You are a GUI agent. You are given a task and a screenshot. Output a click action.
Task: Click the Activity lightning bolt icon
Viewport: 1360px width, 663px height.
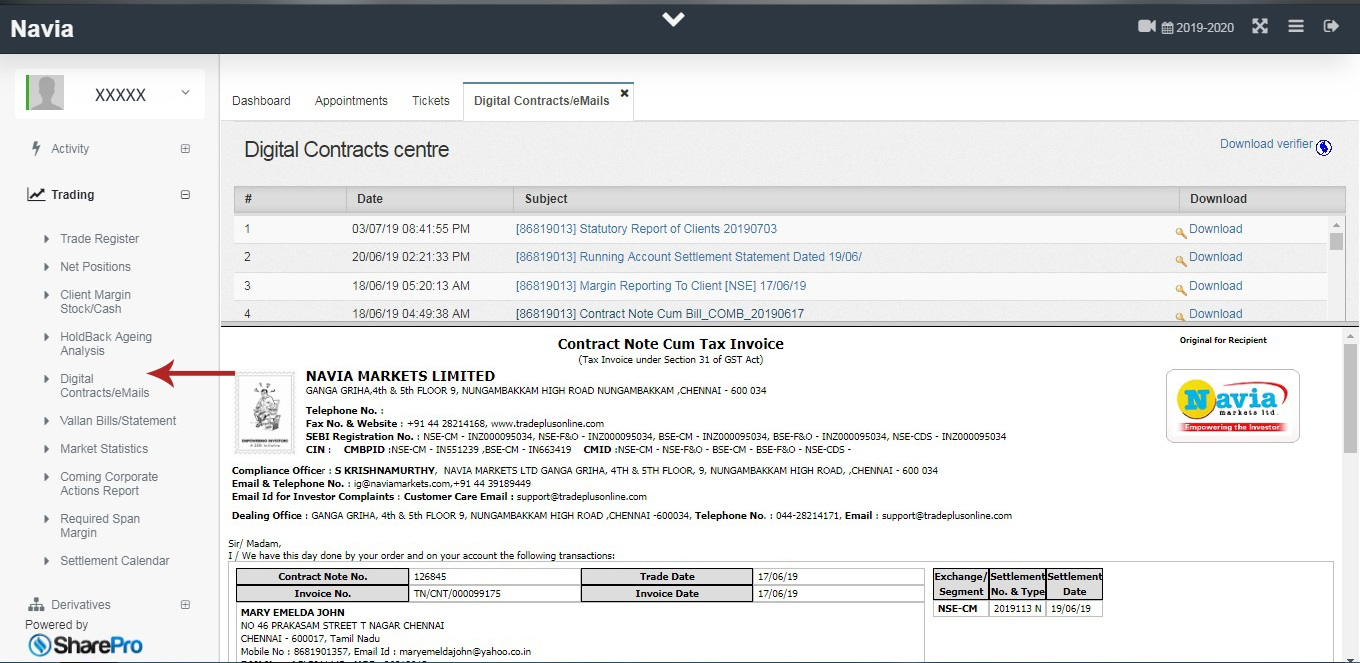(x=36, y=148)
